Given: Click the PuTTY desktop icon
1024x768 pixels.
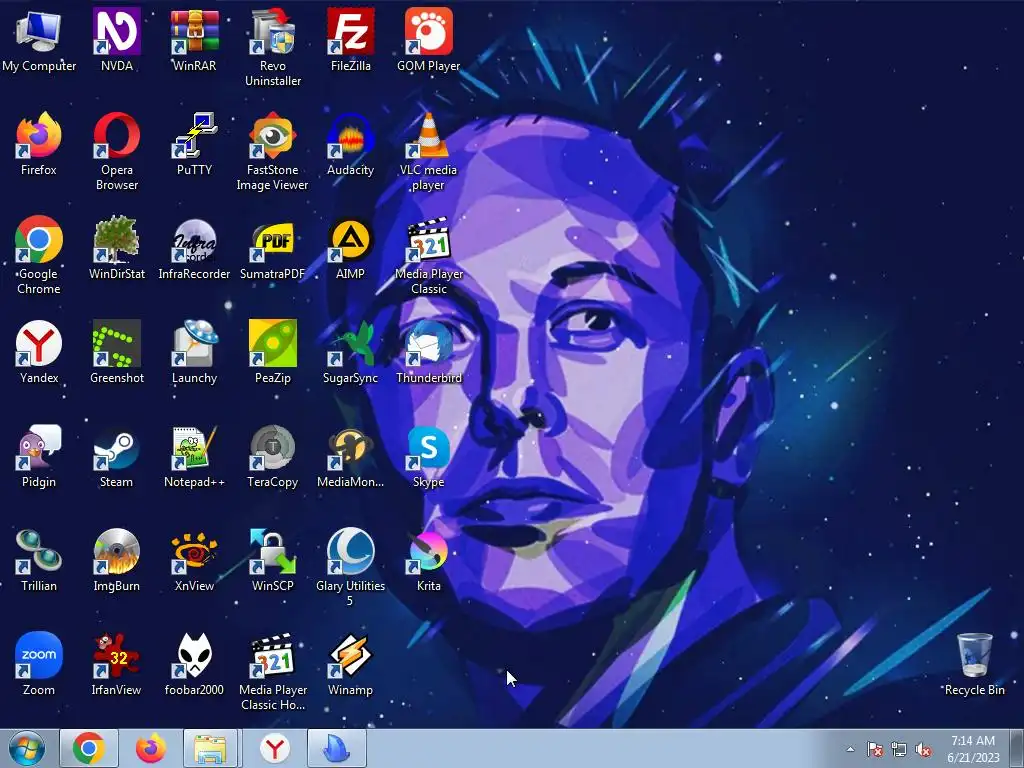Looking at the screenshot, I should pyautogui.click(x=195, y=144).
